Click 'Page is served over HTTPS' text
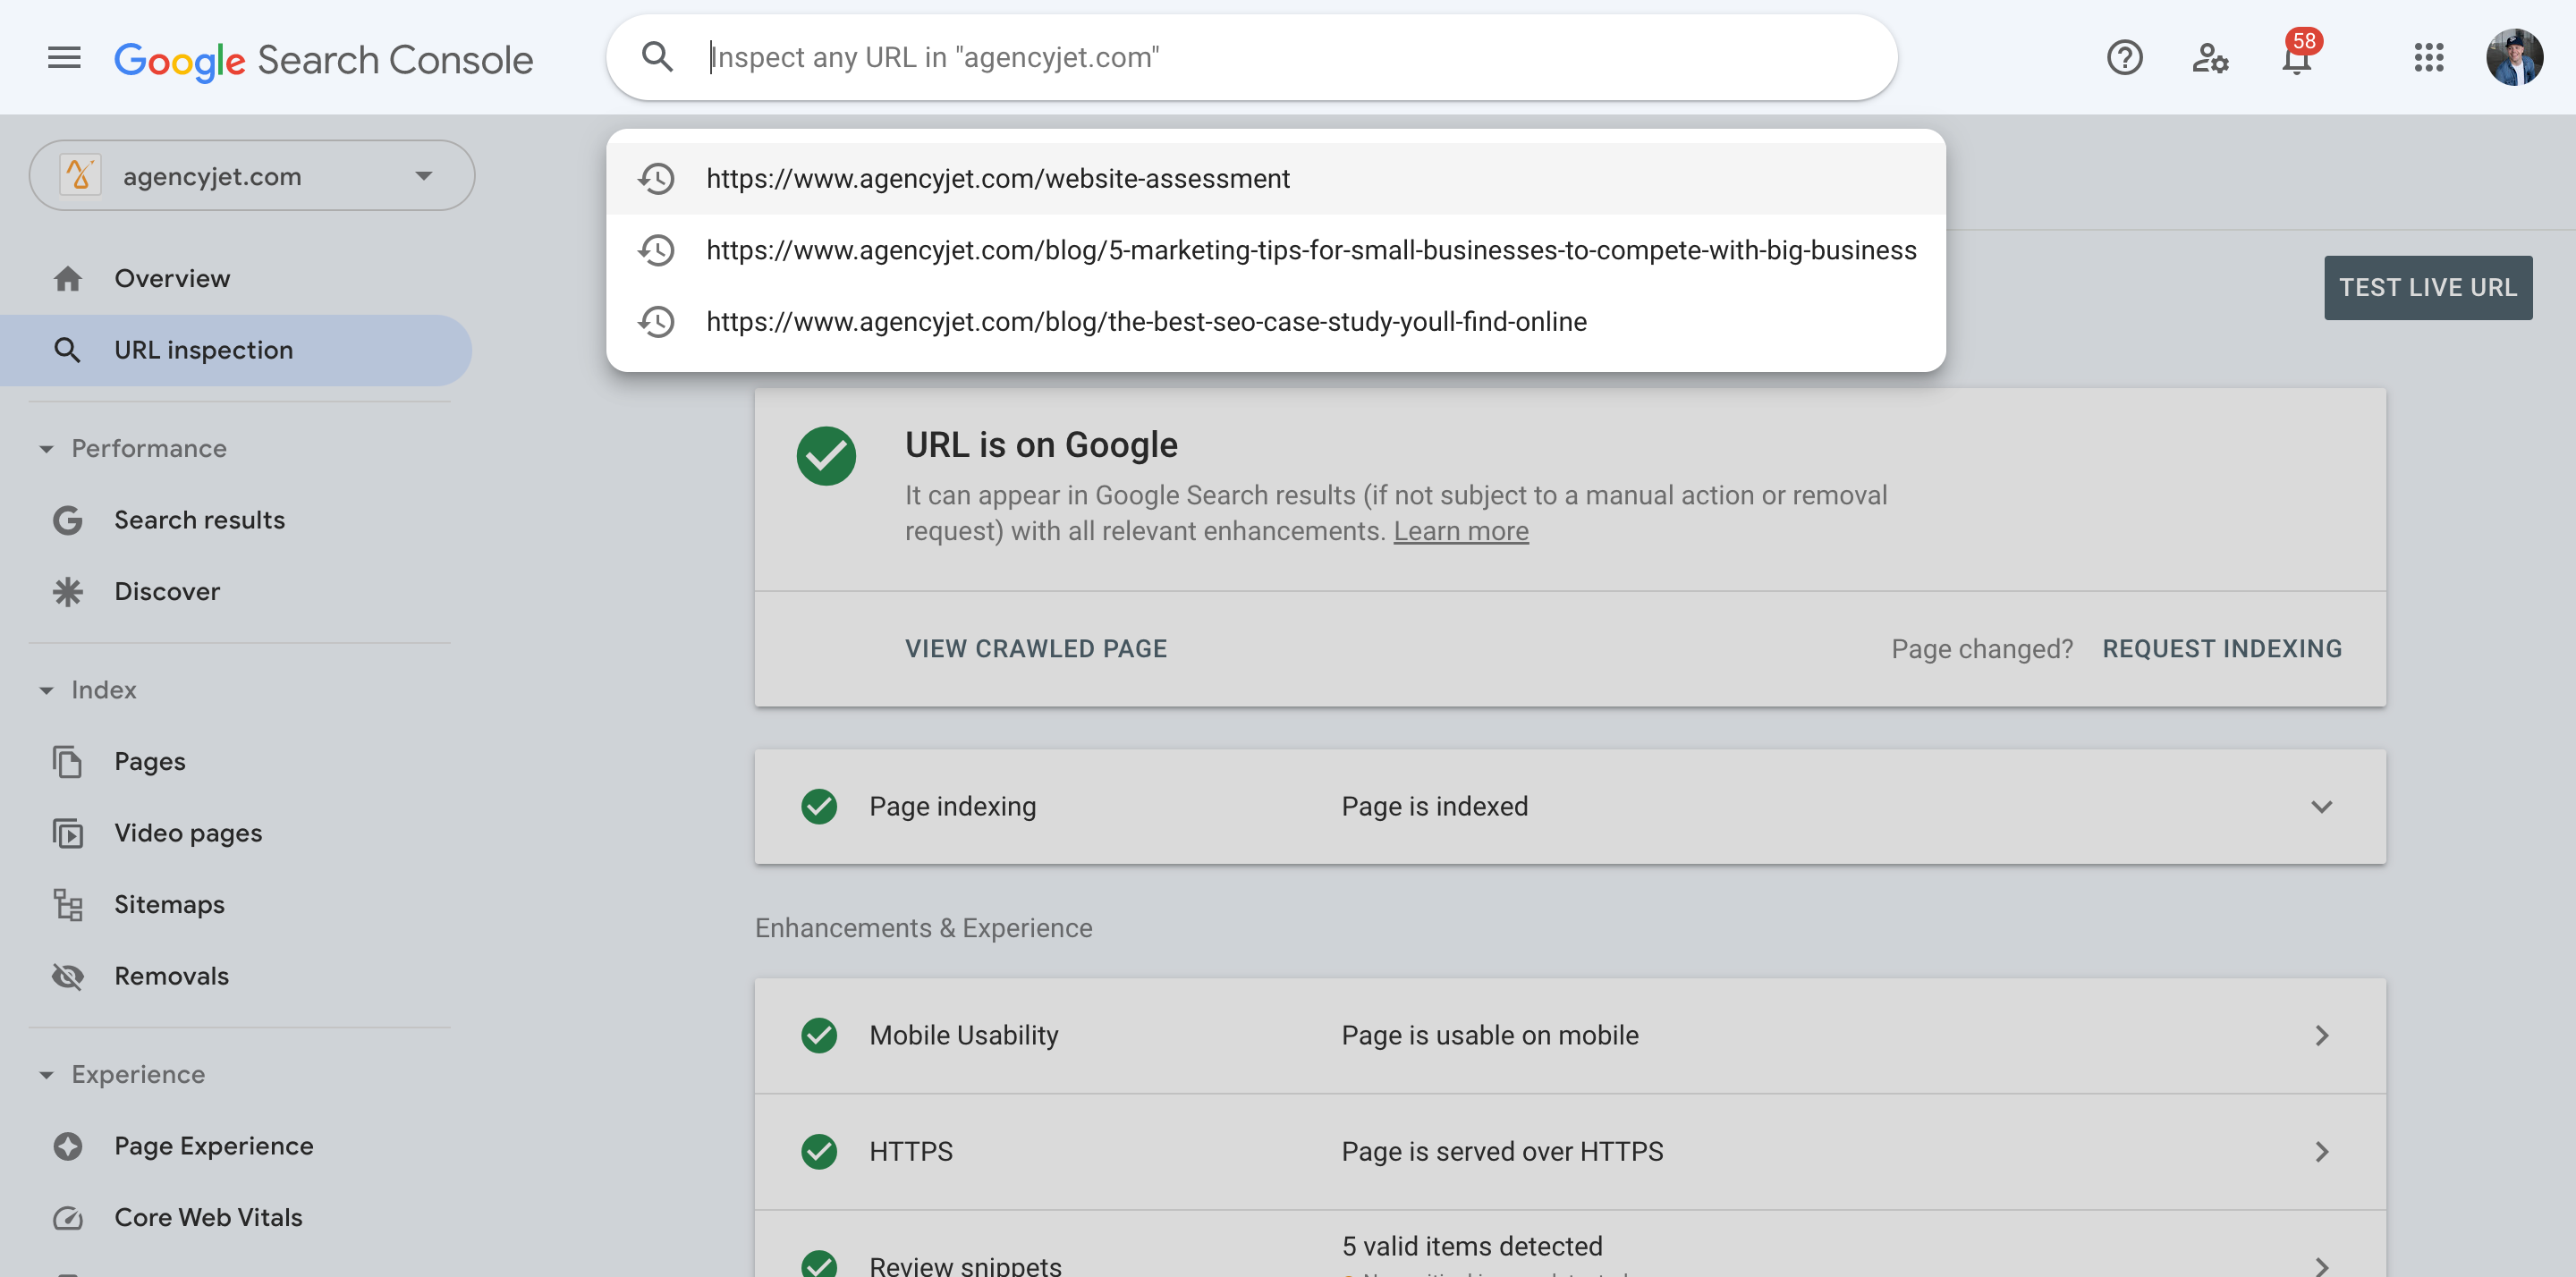 [1502, 1152]
